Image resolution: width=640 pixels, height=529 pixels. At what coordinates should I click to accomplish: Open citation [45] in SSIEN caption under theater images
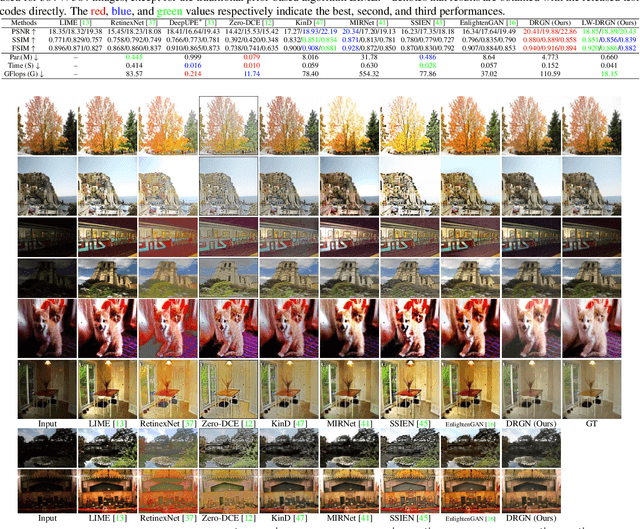(424, 518)
